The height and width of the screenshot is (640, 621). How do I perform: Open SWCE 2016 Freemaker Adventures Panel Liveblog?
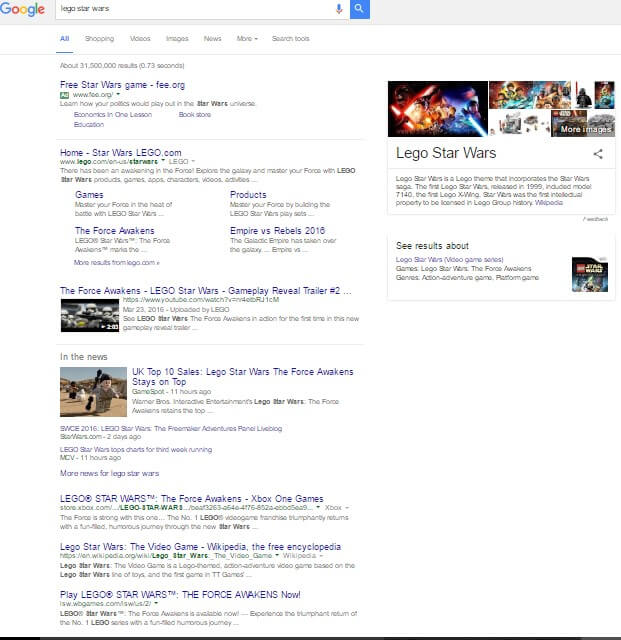tap(171, 428)
